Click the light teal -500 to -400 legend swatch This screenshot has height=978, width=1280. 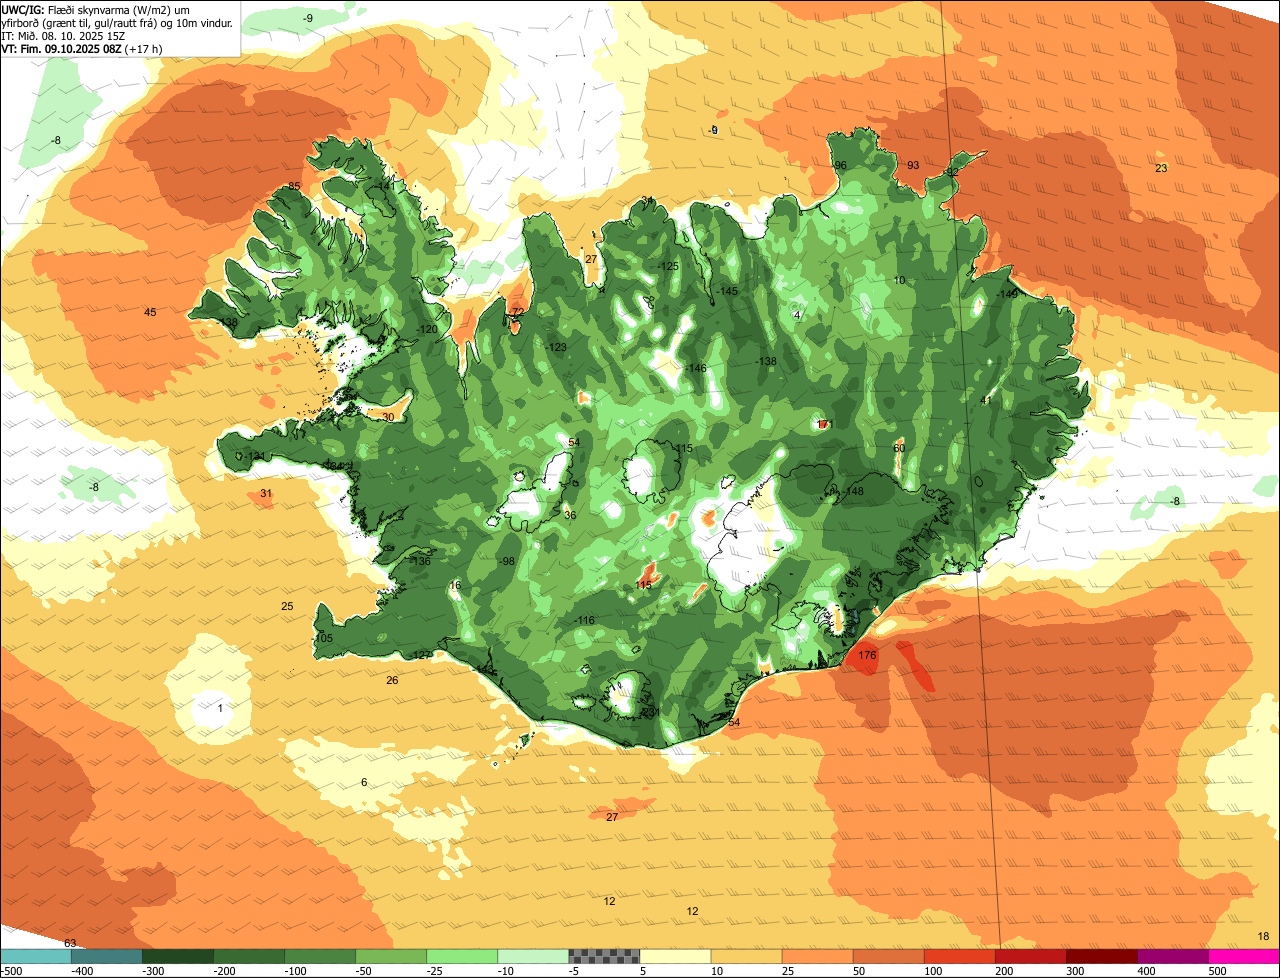coord(36,956)
